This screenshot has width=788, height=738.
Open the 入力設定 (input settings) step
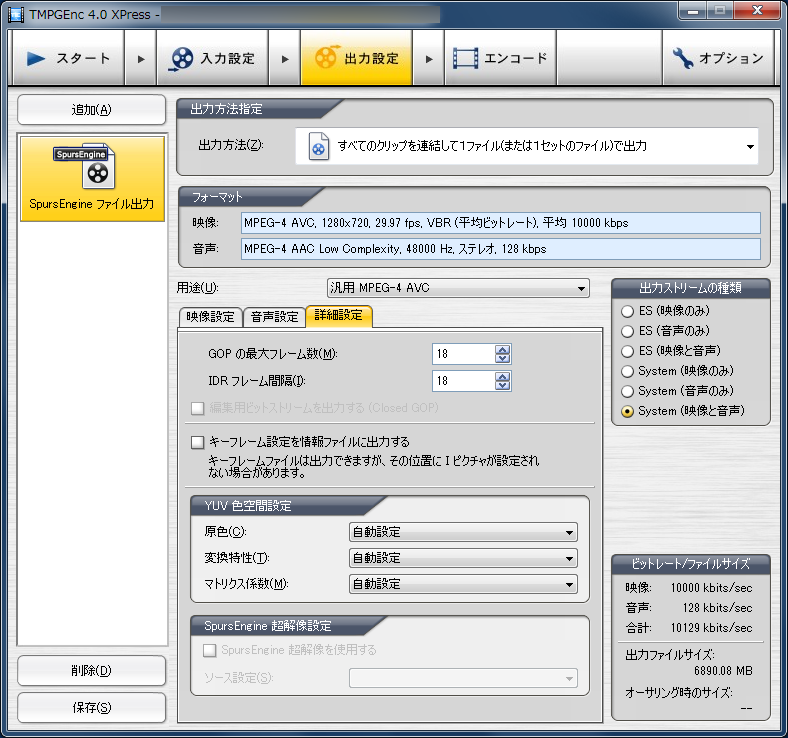click(212, 58)
